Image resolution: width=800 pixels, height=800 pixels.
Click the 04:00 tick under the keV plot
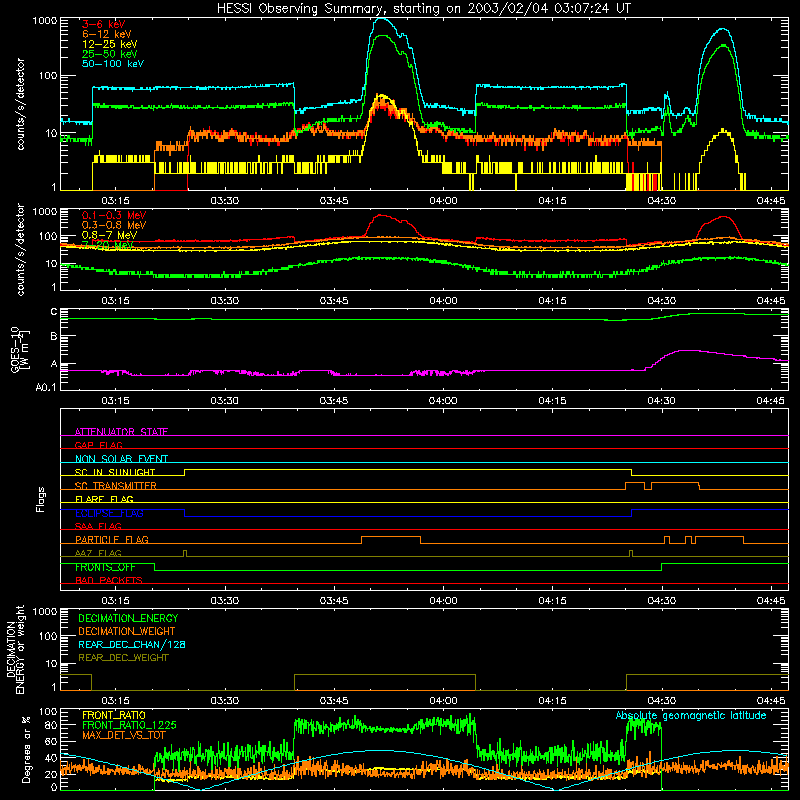pyautogui.click(x=443, y=201)
